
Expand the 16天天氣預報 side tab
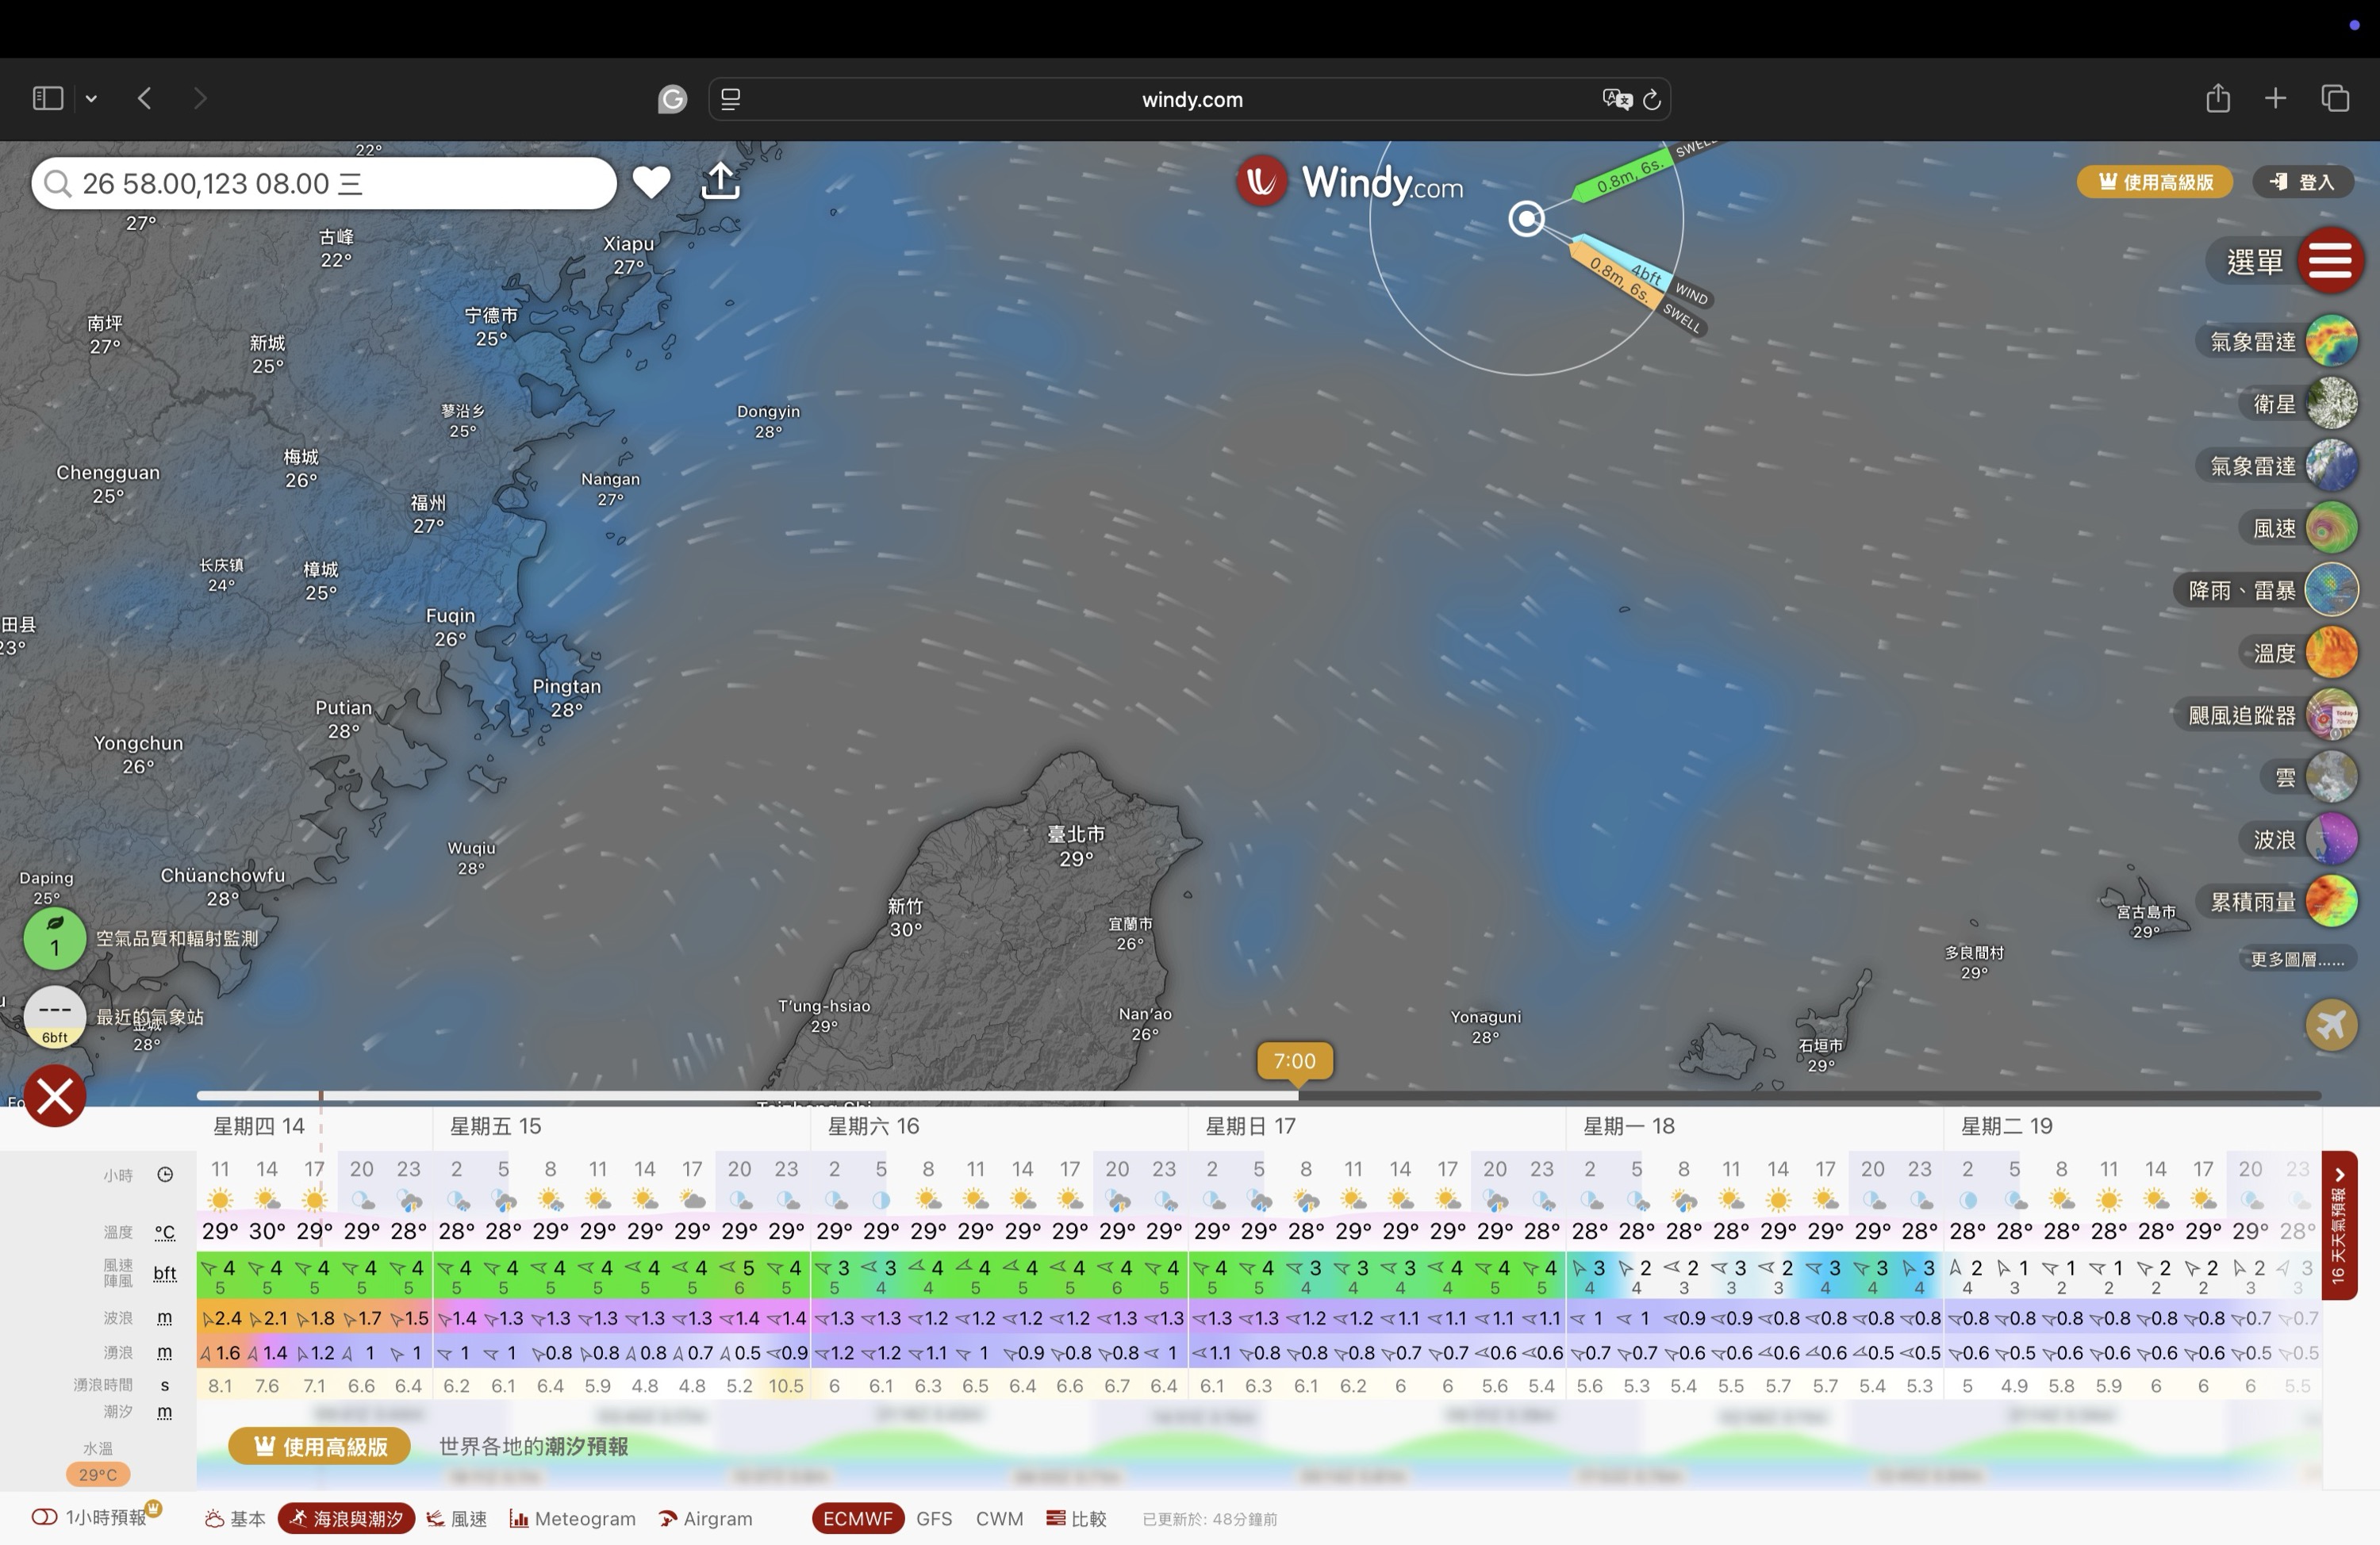pyautogui.click(x=2338, y=1225)
